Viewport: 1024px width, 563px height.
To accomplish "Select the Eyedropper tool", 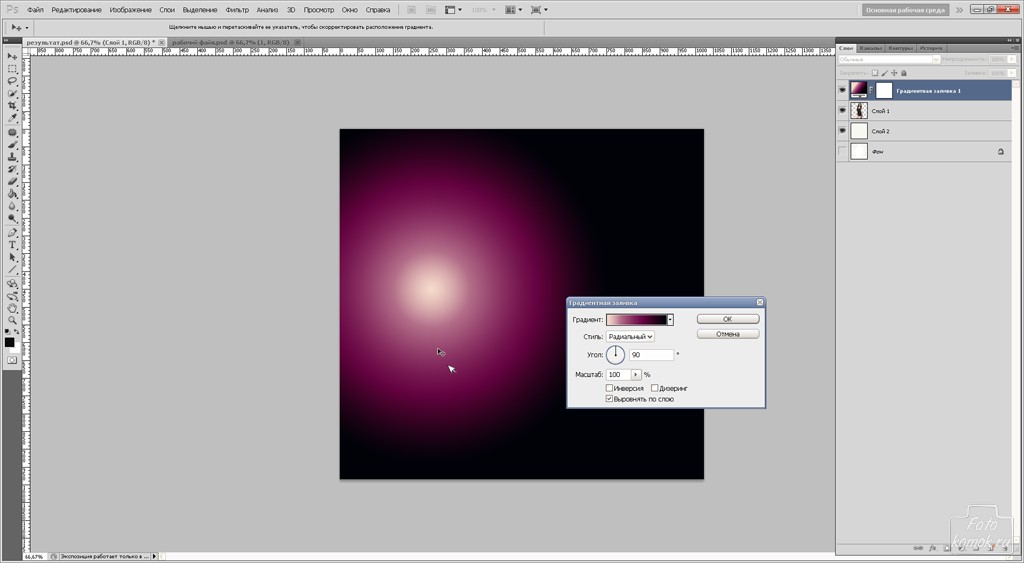I will click(12, 119).
